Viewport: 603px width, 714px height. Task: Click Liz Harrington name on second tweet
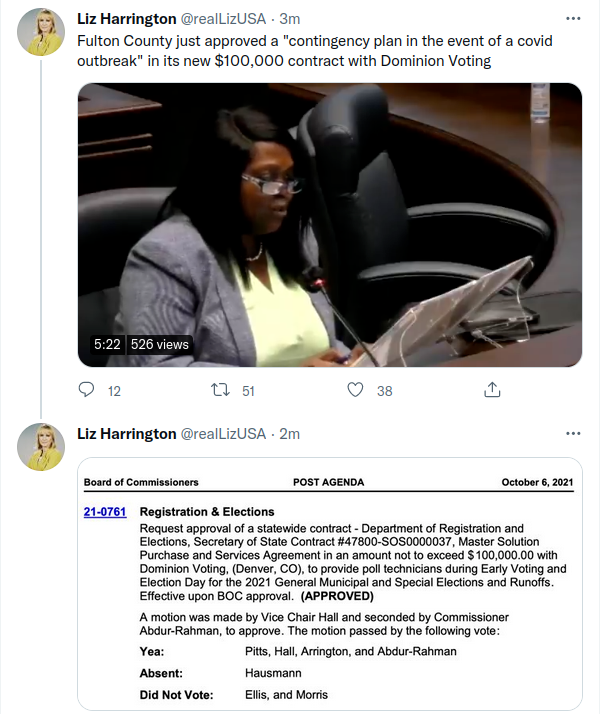tap(127, 434)
